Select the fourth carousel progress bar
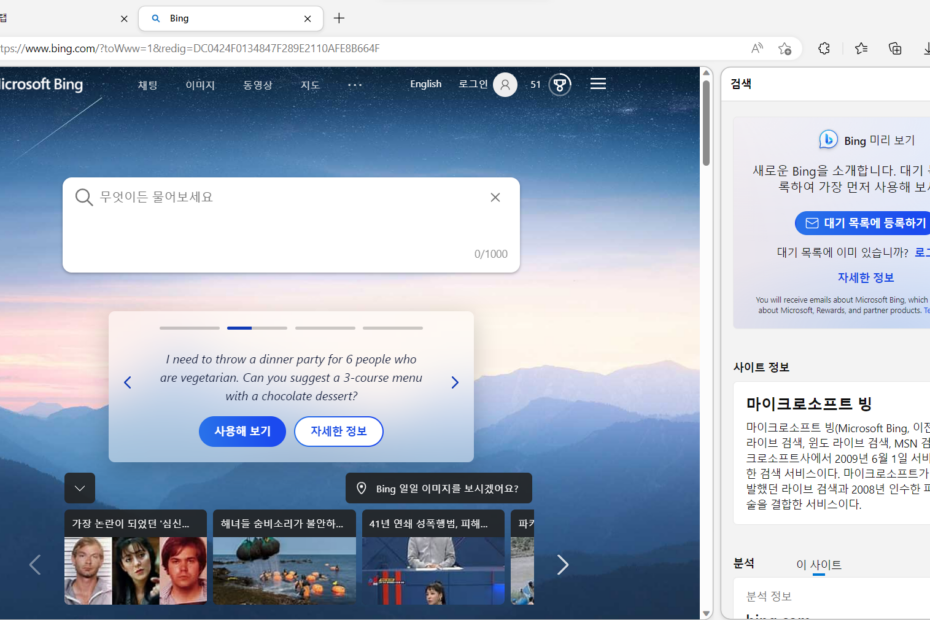Viewport: 930px width, 620px height. 393,328
